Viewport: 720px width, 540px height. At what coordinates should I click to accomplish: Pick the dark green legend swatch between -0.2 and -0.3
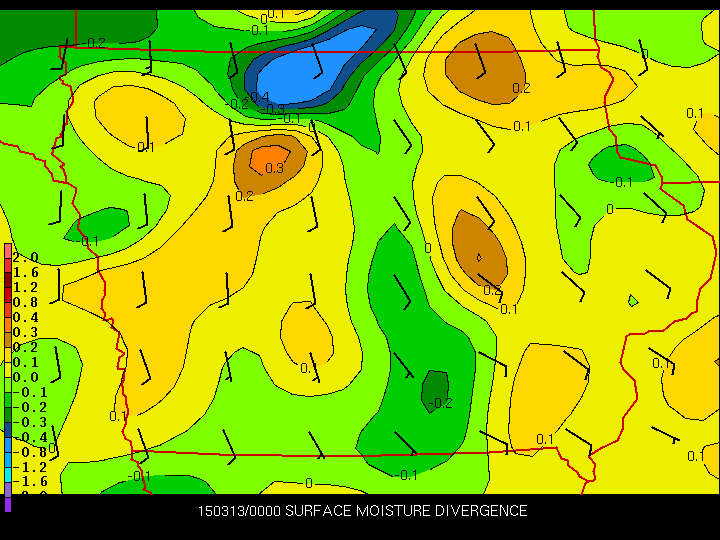8,415
